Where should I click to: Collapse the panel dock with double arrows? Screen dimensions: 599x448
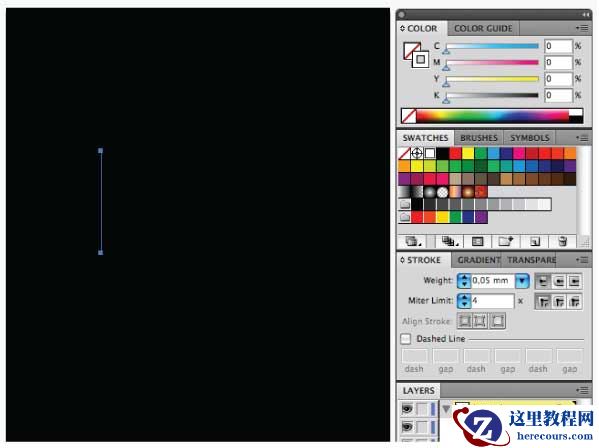click(585, 15)
